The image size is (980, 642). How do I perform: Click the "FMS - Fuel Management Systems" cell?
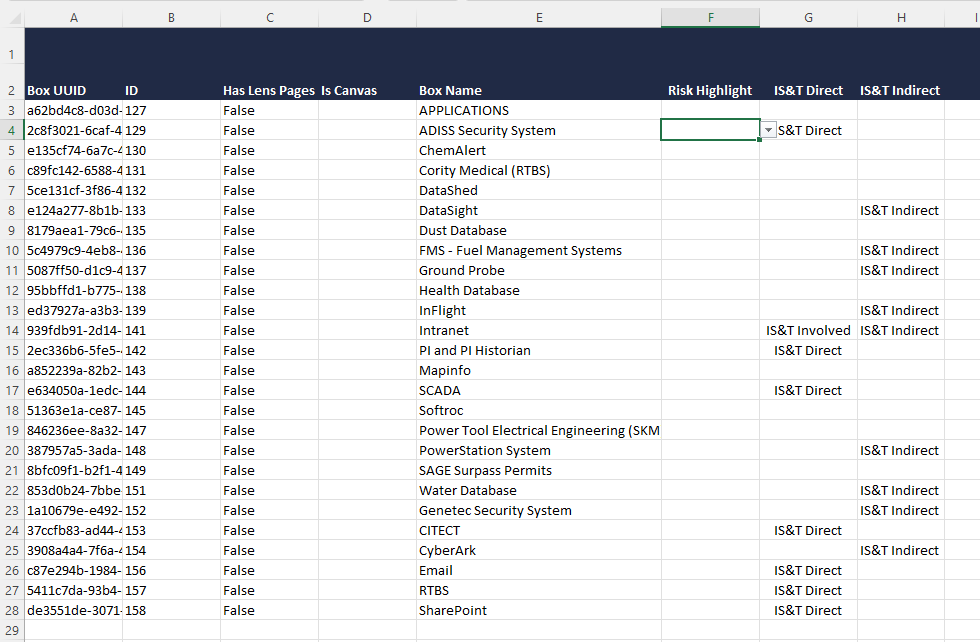coord(520,251)
